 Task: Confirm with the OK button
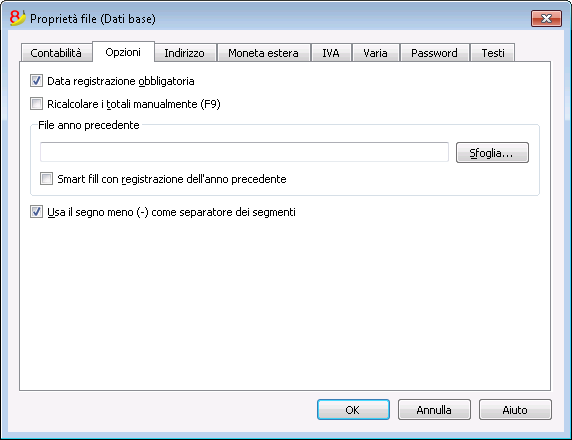pos(353,409)
